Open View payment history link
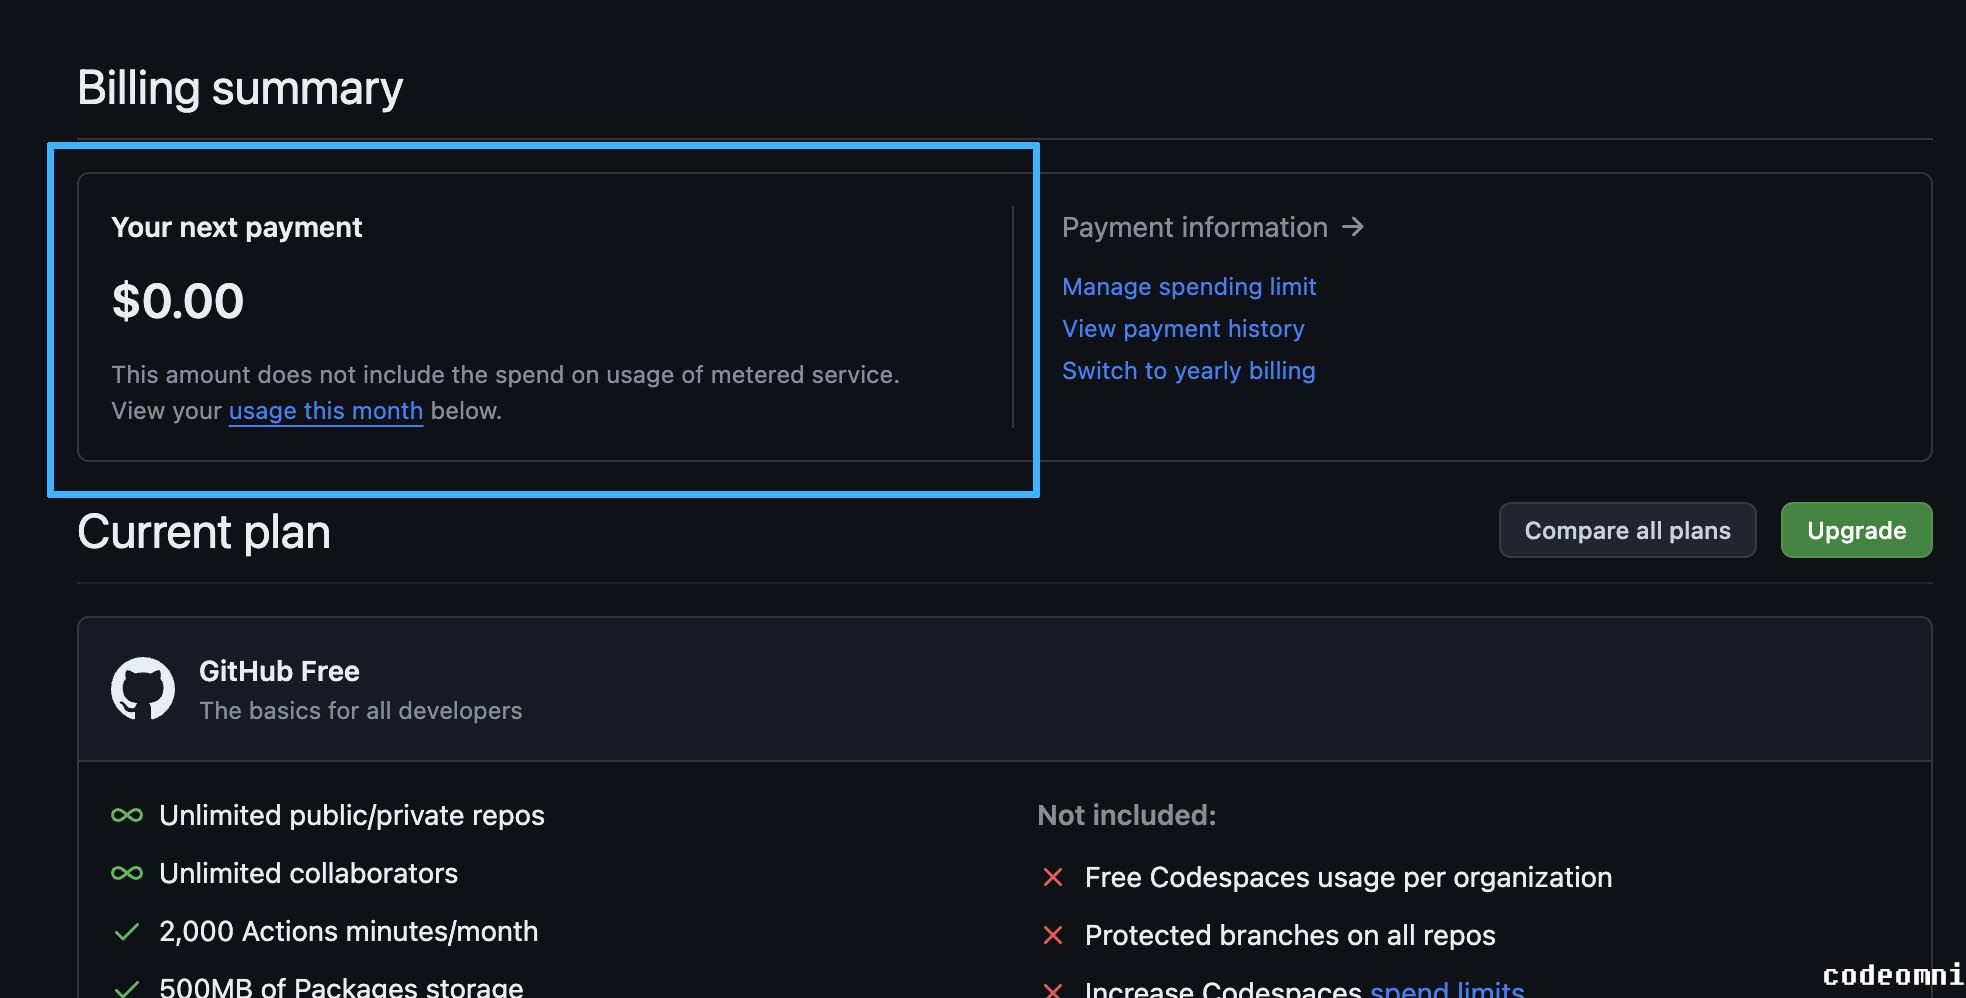The height and width of the screenshot is (998, 1966). pyautogui.click(x=1183, y=329)
